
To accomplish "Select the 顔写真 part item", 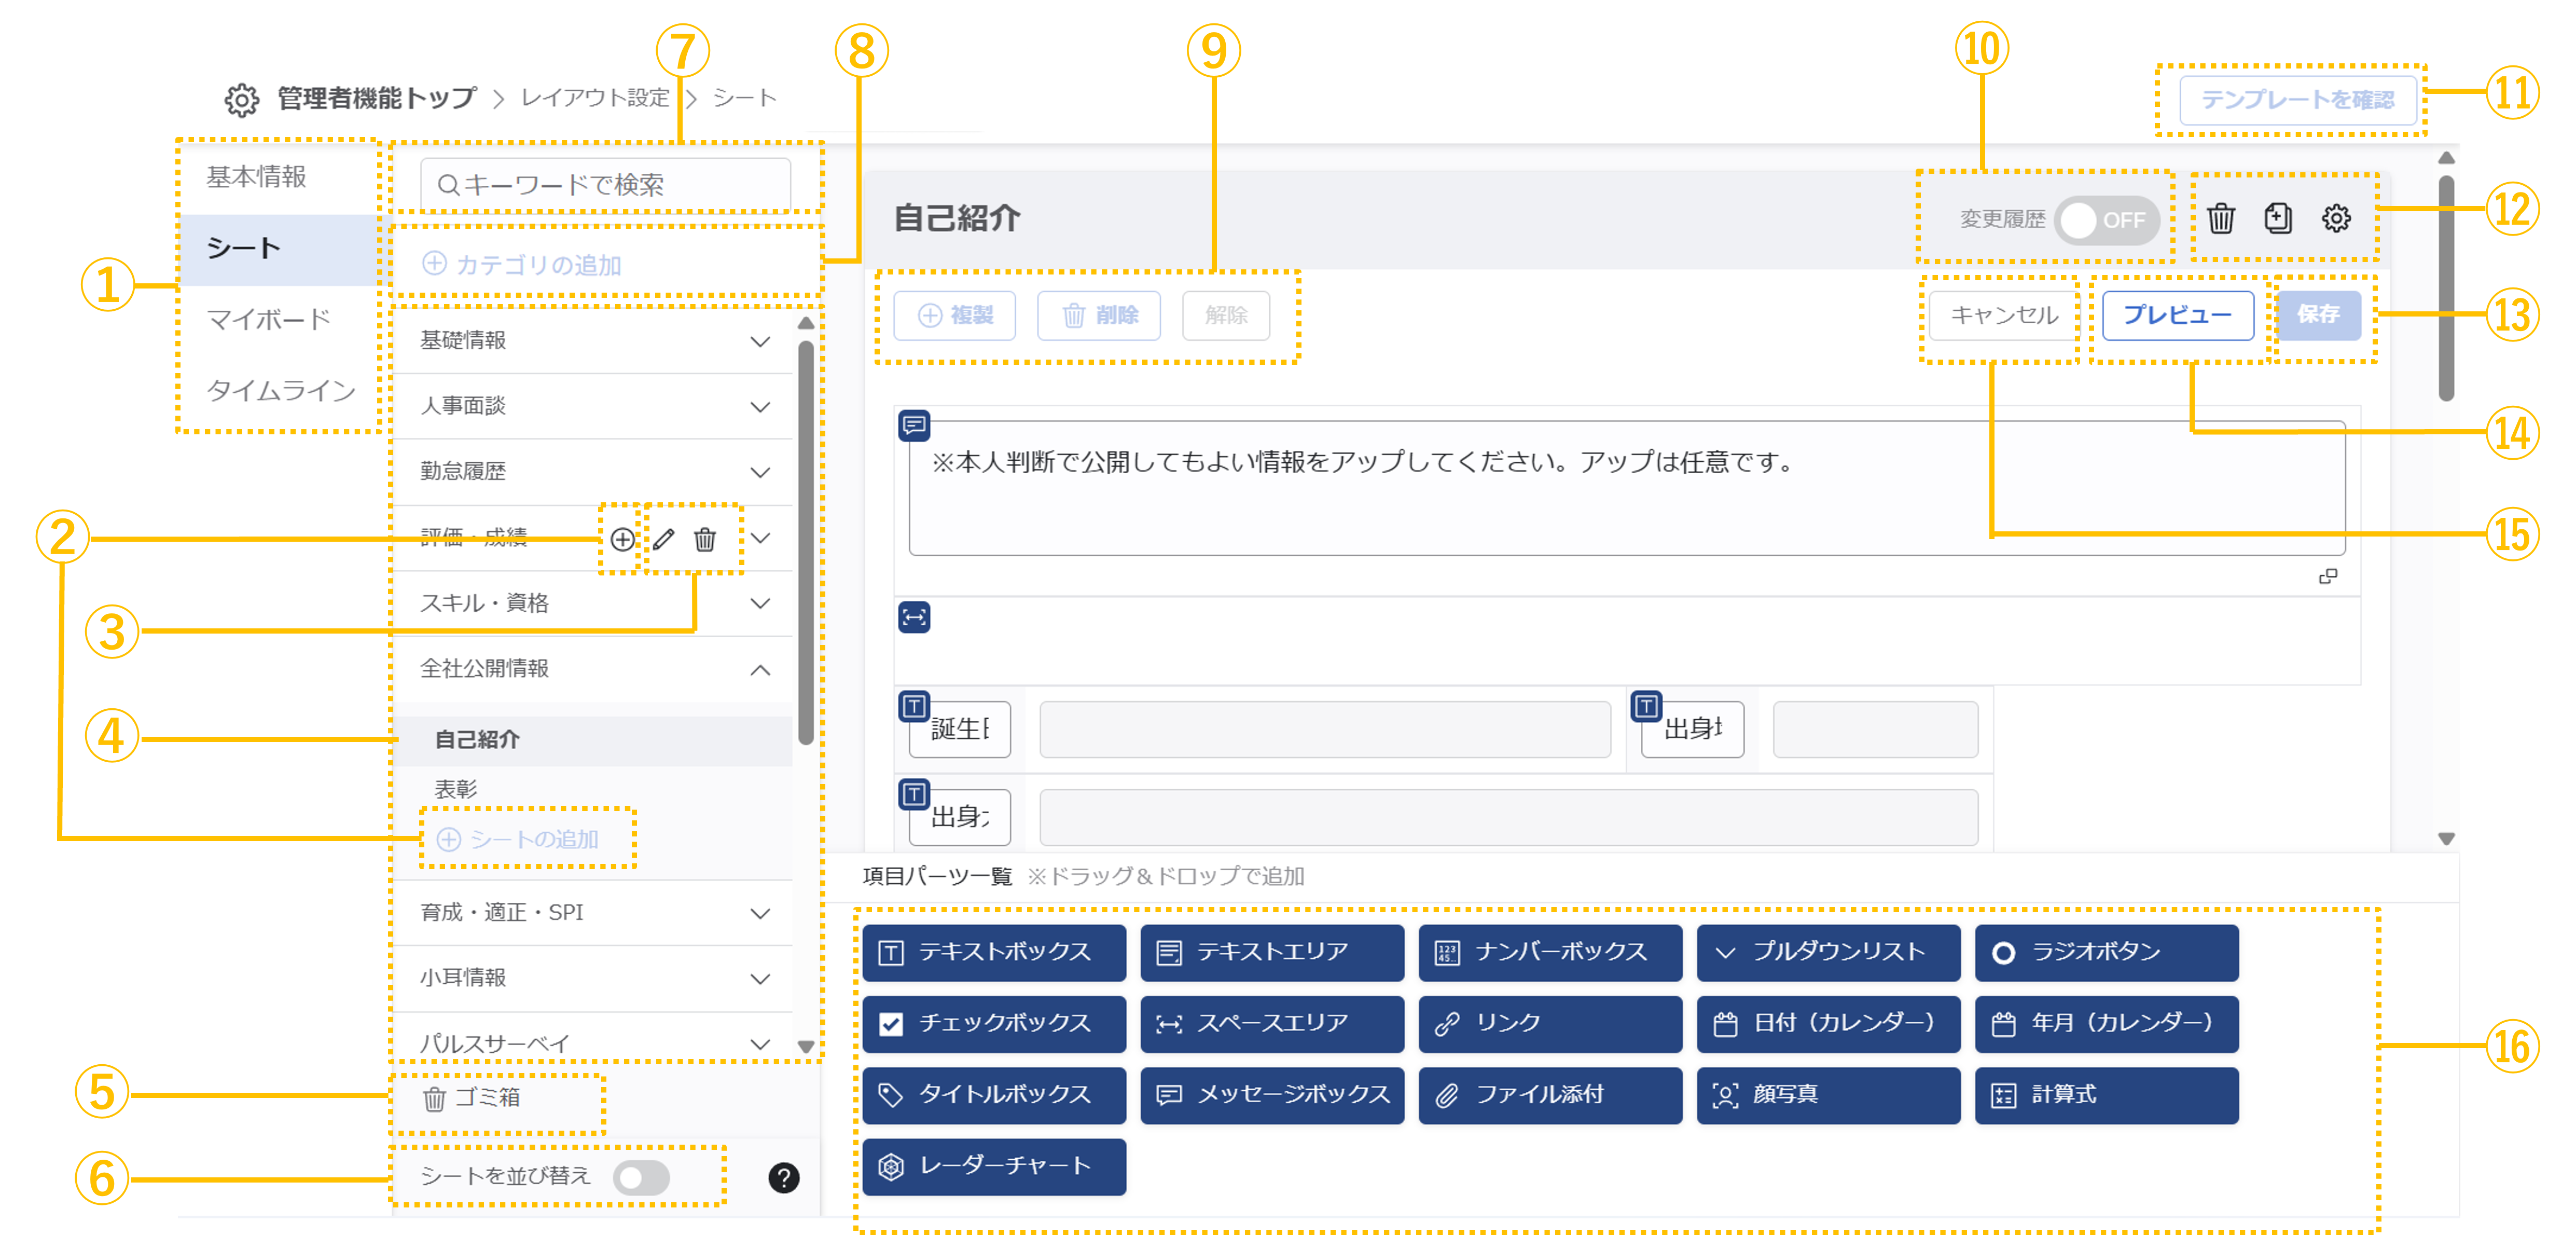I will pos(1827,1095).
